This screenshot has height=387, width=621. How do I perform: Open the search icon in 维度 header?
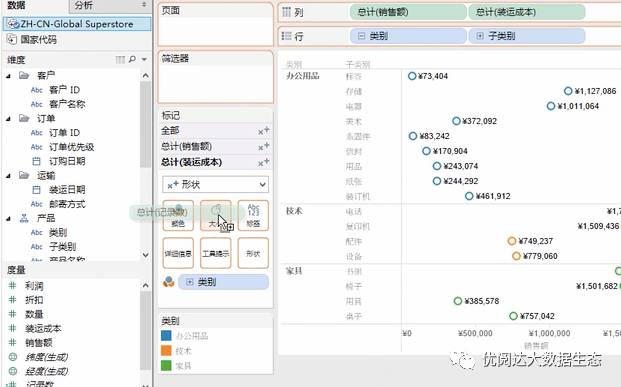132,59
